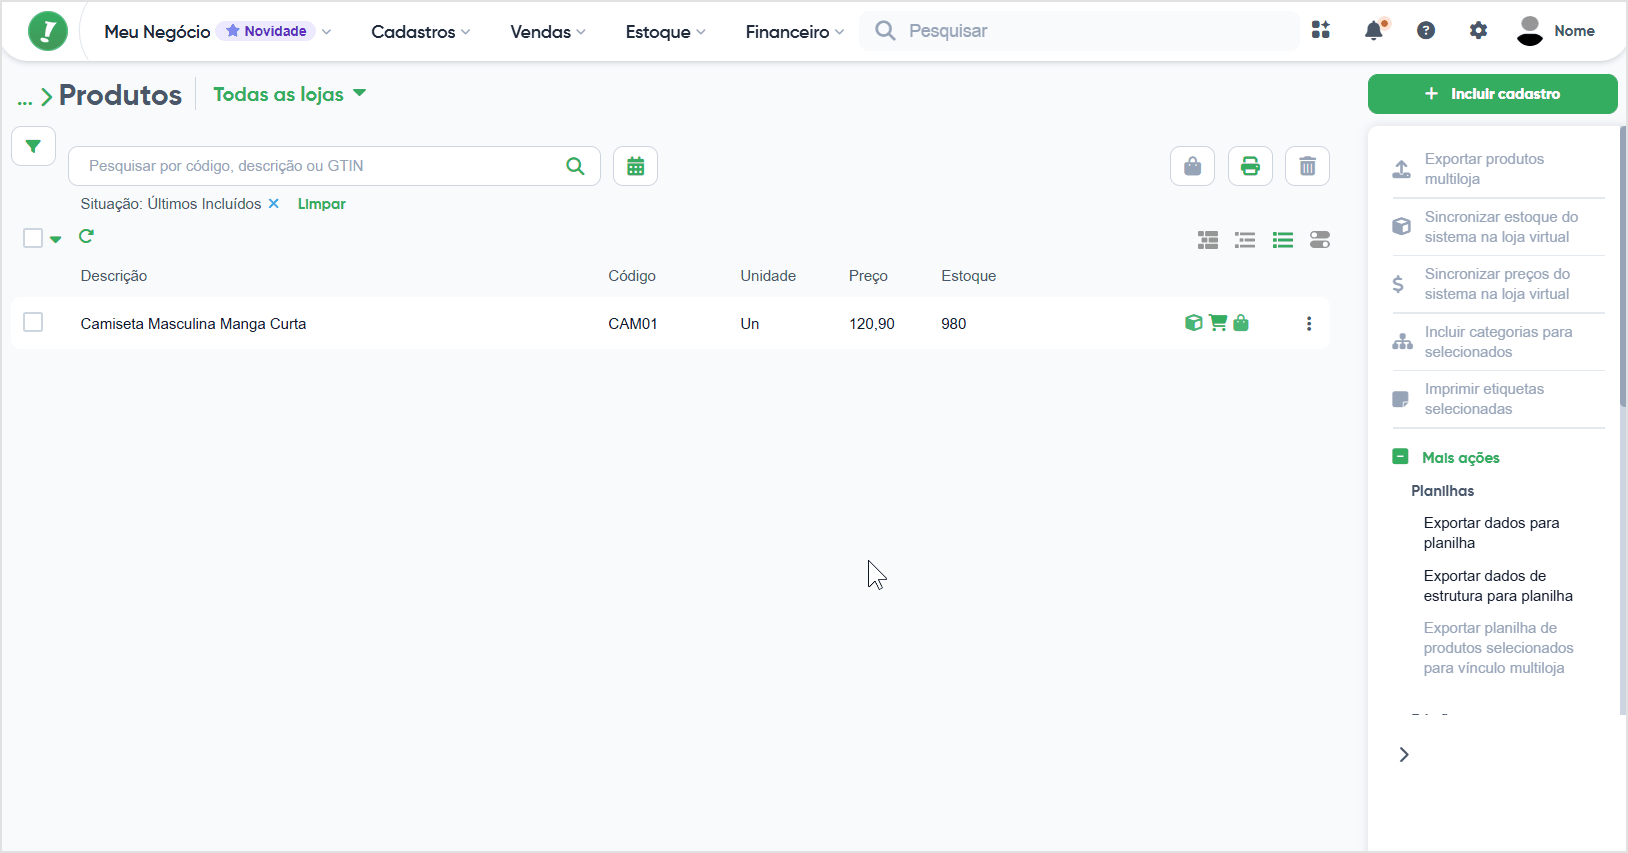Click Incluir cadastro button

(1492, 94)
